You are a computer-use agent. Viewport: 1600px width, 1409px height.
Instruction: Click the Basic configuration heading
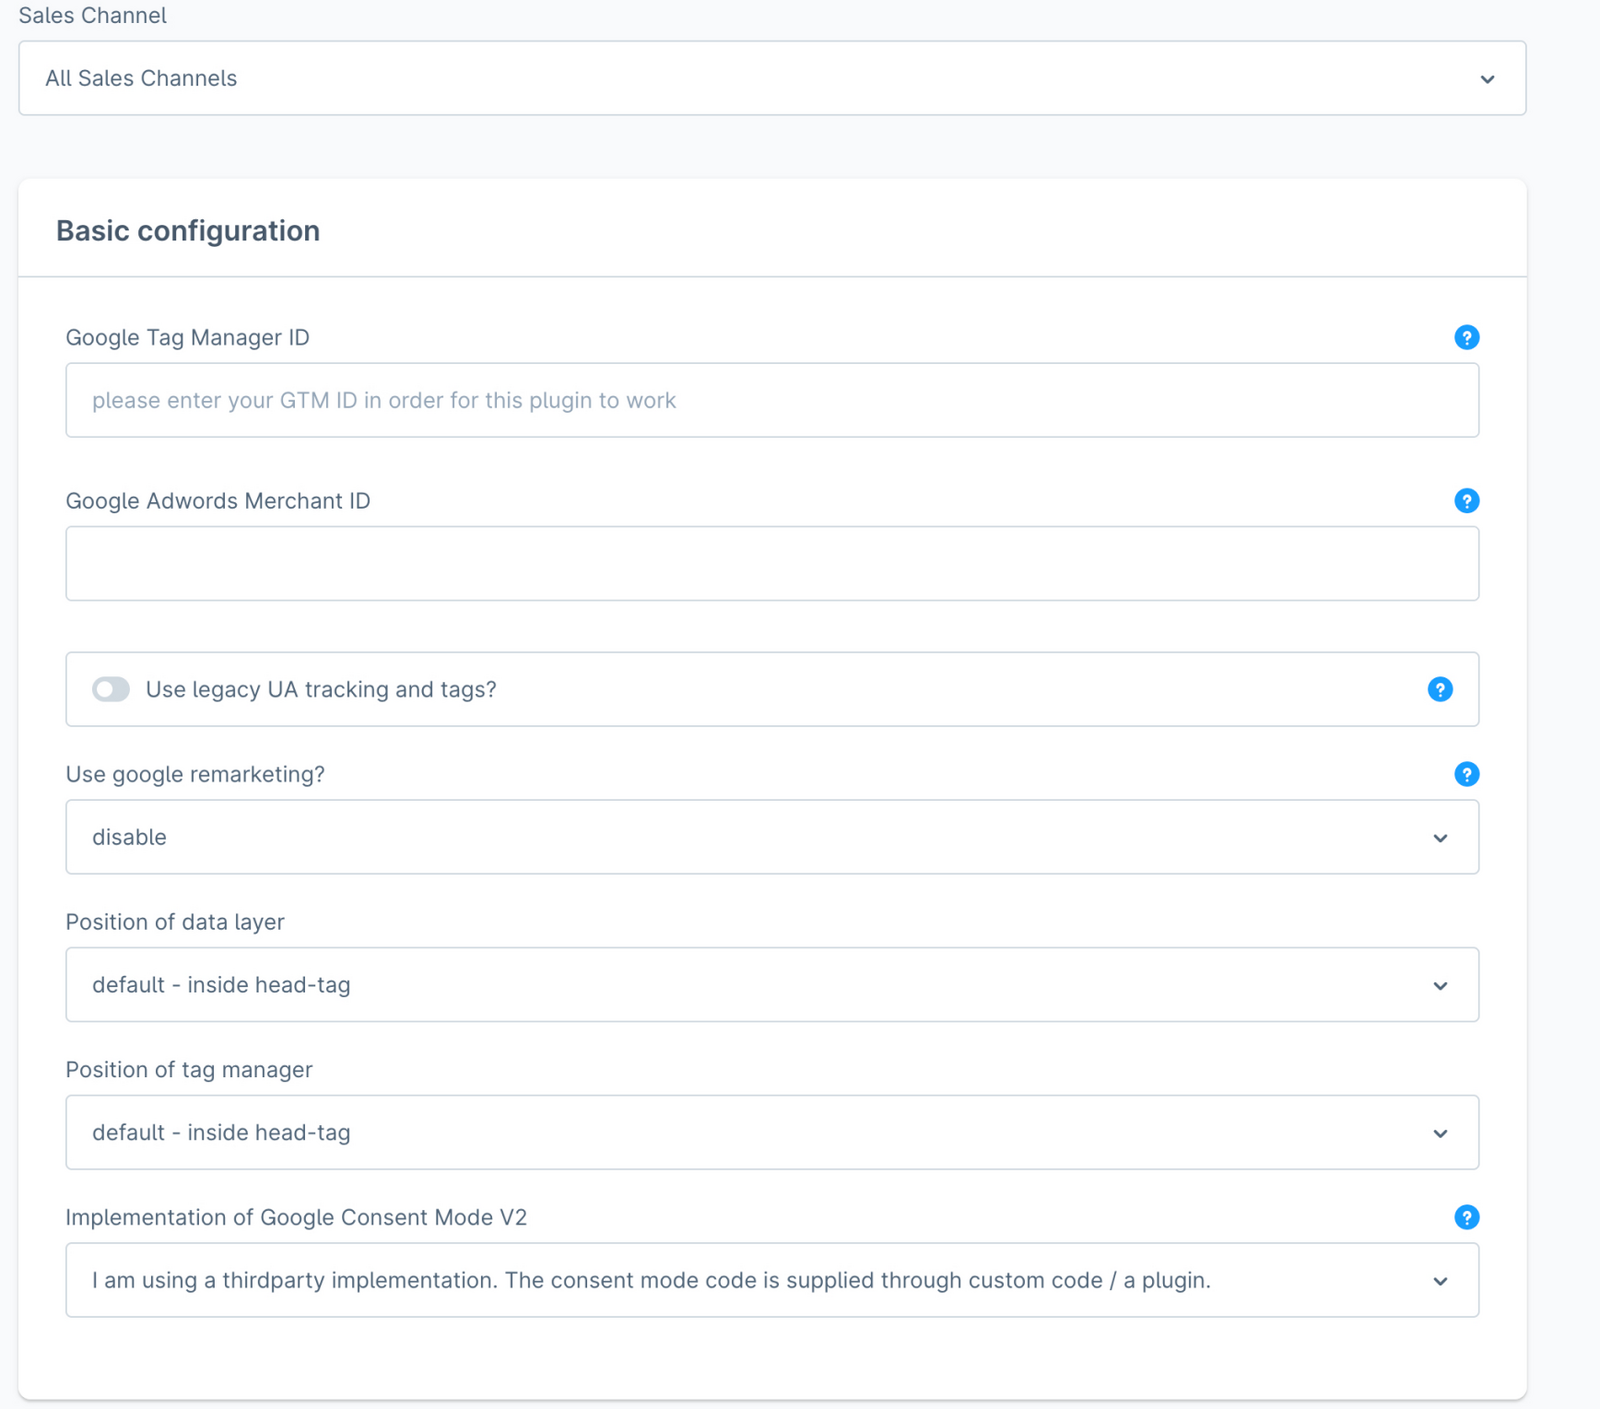(188, 231)
